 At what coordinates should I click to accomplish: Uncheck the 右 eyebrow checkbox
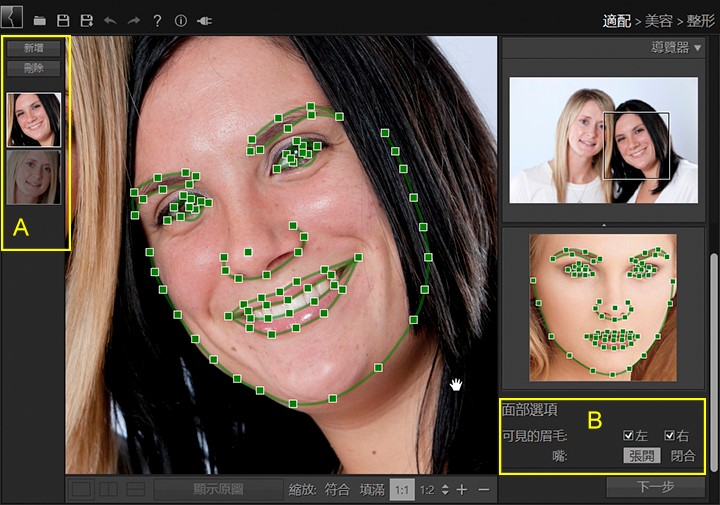coord(670,436)
